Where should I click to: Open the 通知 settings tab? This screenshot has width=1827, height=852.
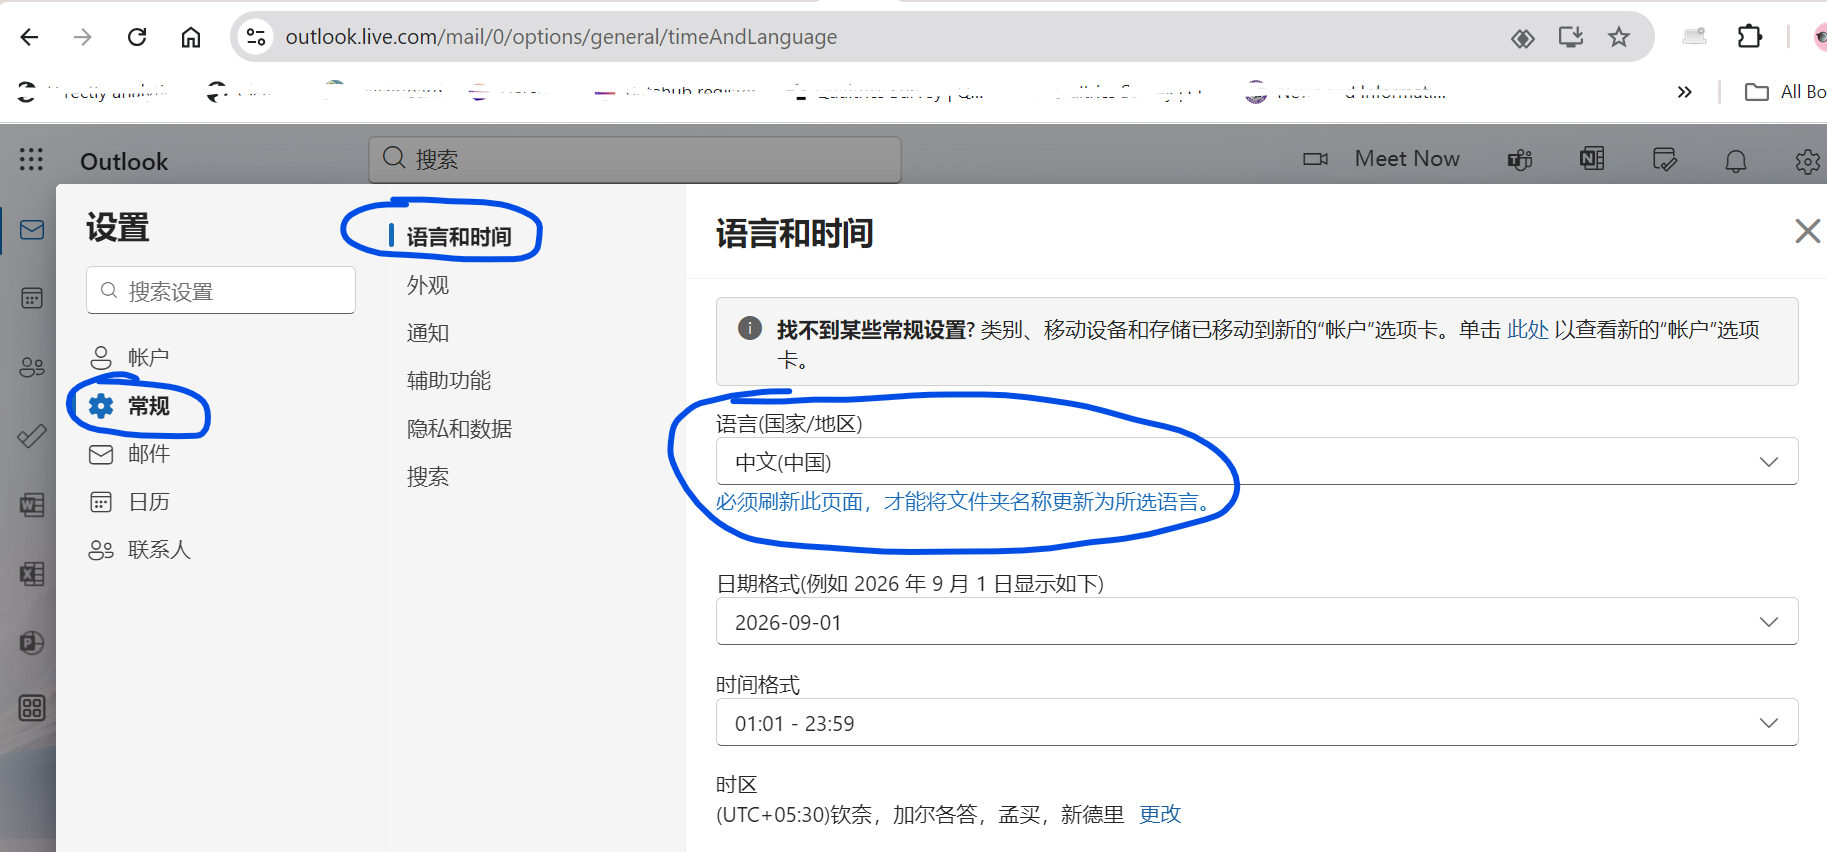tap(428, 333)
